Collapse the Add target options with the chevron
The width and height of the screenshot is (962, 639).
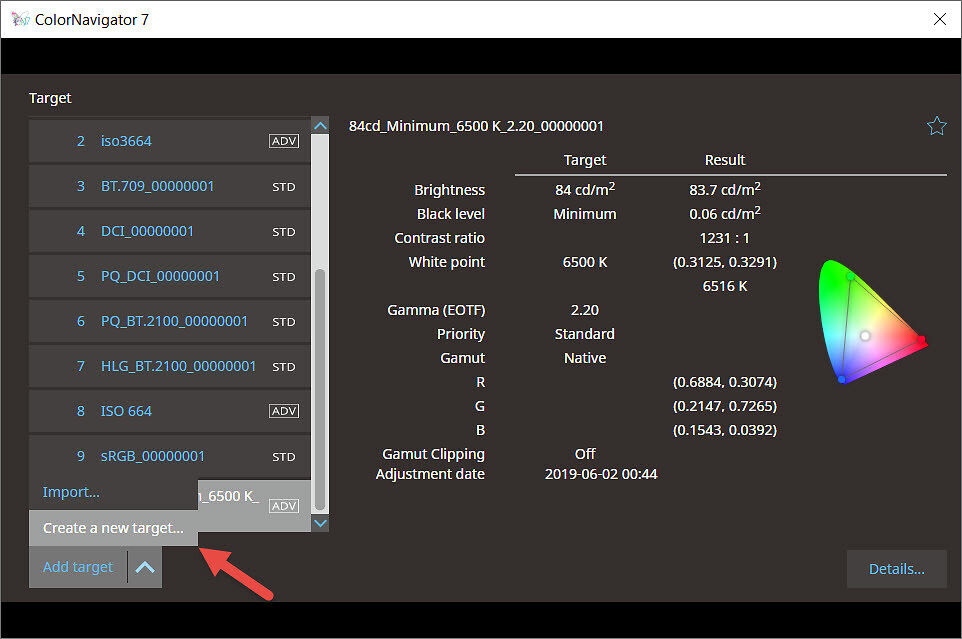[x=146, y=566]
